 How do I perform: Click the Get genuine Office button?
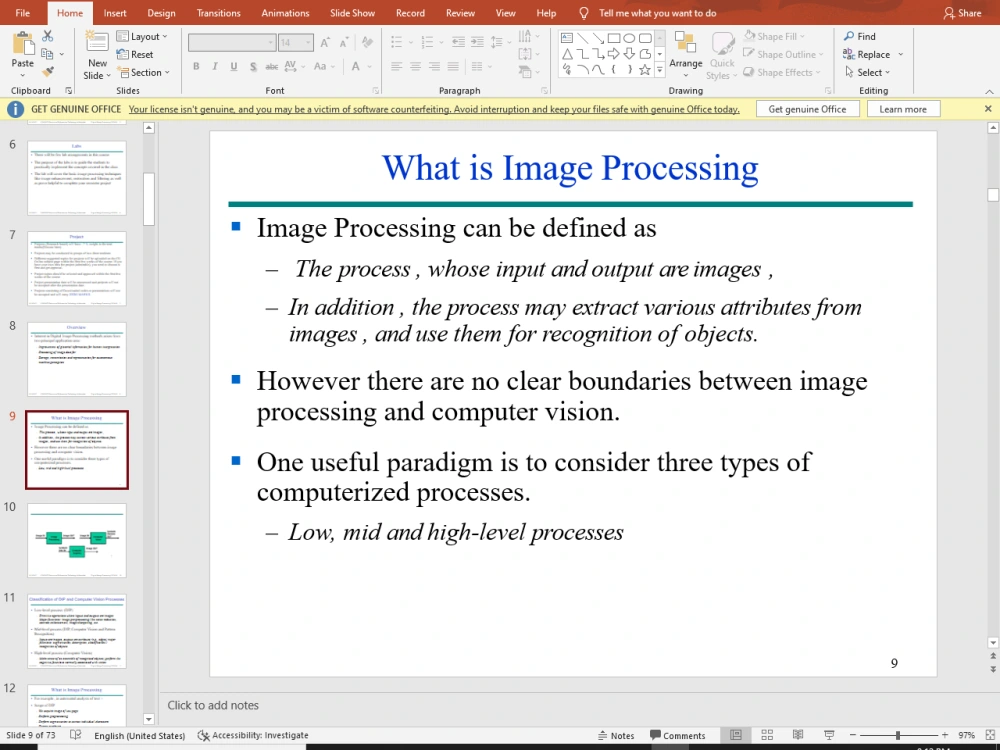tap(807, 109)
